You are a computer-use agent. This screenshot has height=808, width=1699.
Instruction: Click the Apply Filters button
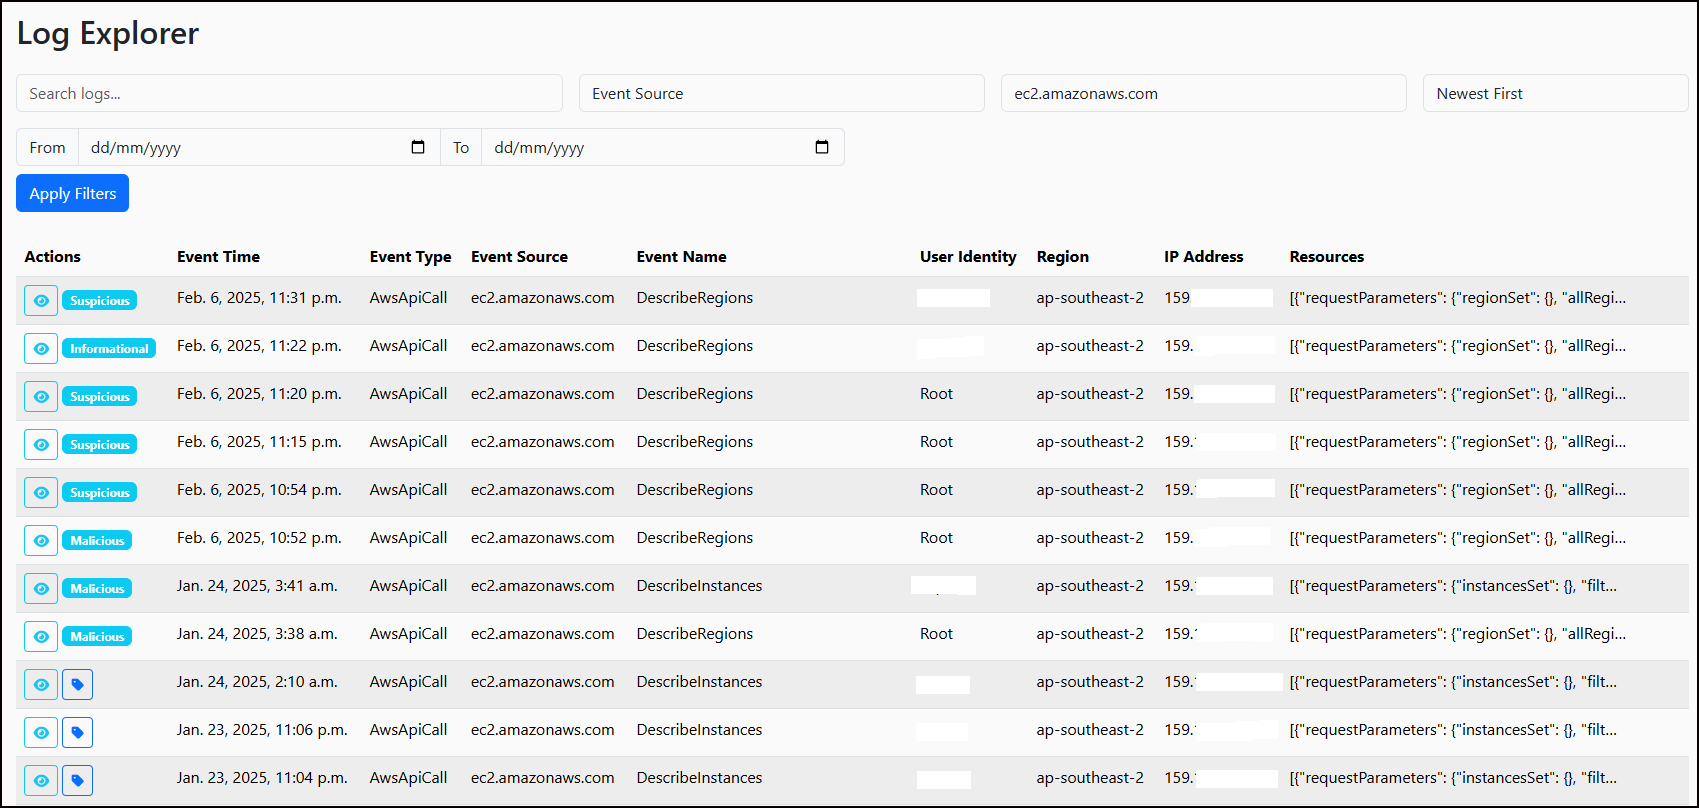pyautogui.click(x=72, y=193)
